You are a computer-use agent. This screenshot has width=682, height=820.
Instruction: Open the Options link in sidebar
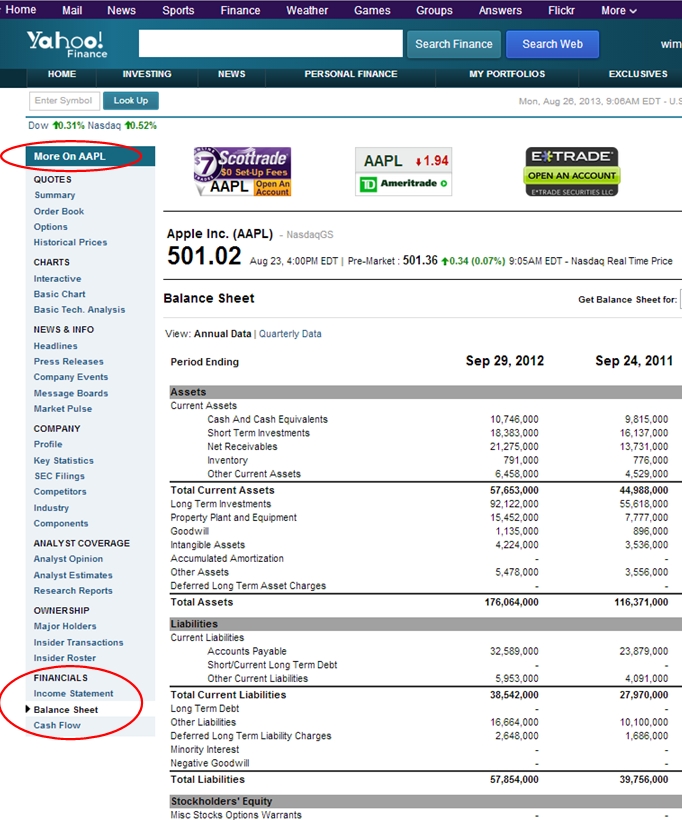(51, 227)
